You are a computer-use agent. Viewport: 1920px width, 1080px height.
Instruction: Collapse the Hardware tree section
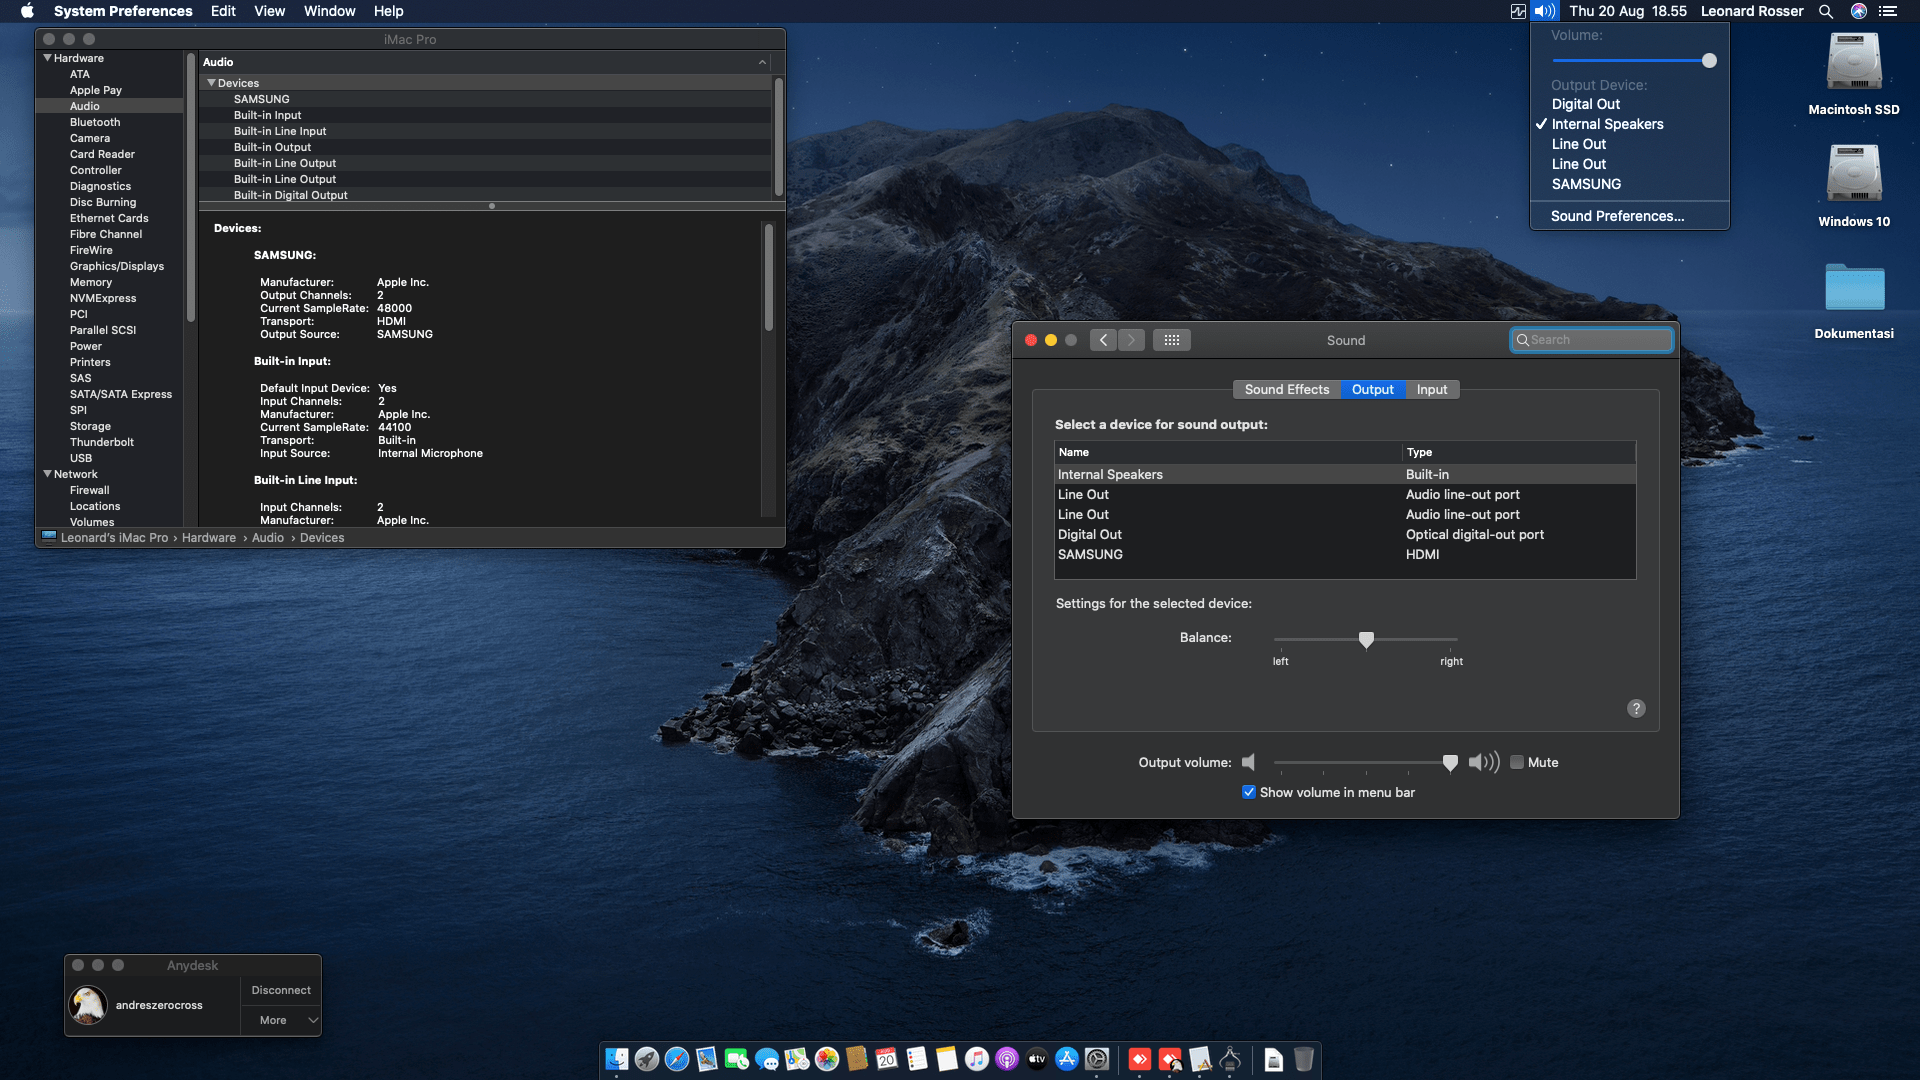click(x=47, y=58)
